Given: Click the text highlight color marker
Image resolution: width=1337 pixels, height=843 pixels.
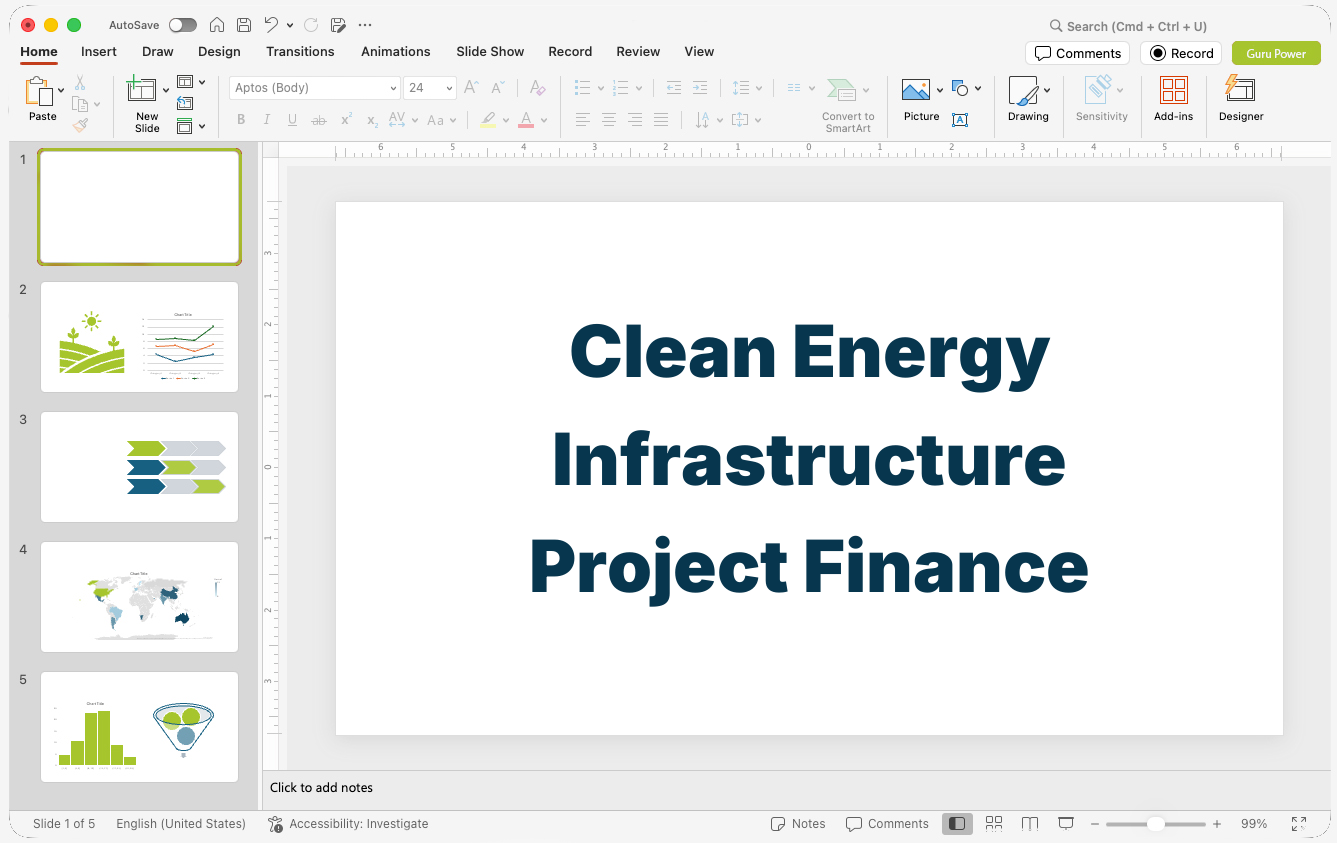Looking at the screenshot, I should (488, 120).
